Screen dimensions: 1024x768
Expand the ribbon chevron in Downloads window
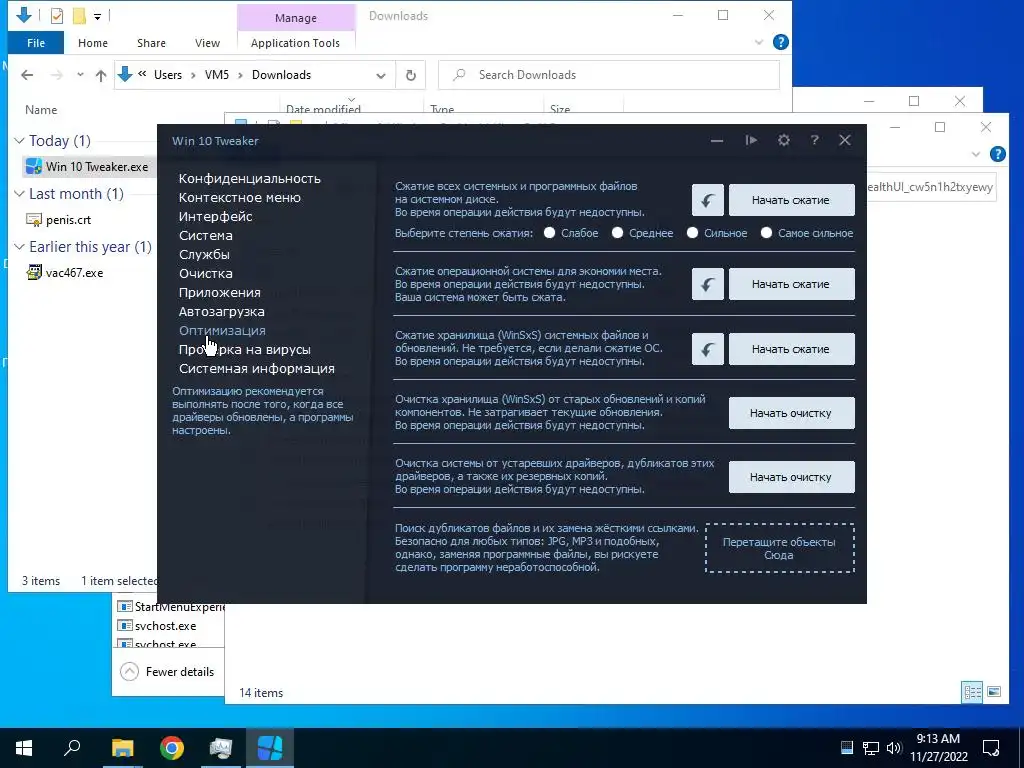[x=759, y=42]
